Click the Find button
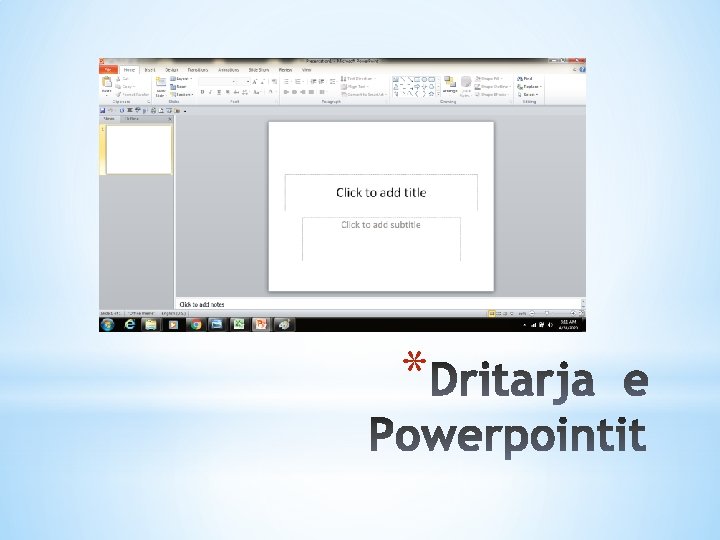Screen dimensions: 720x540 (x=525, y=79)
